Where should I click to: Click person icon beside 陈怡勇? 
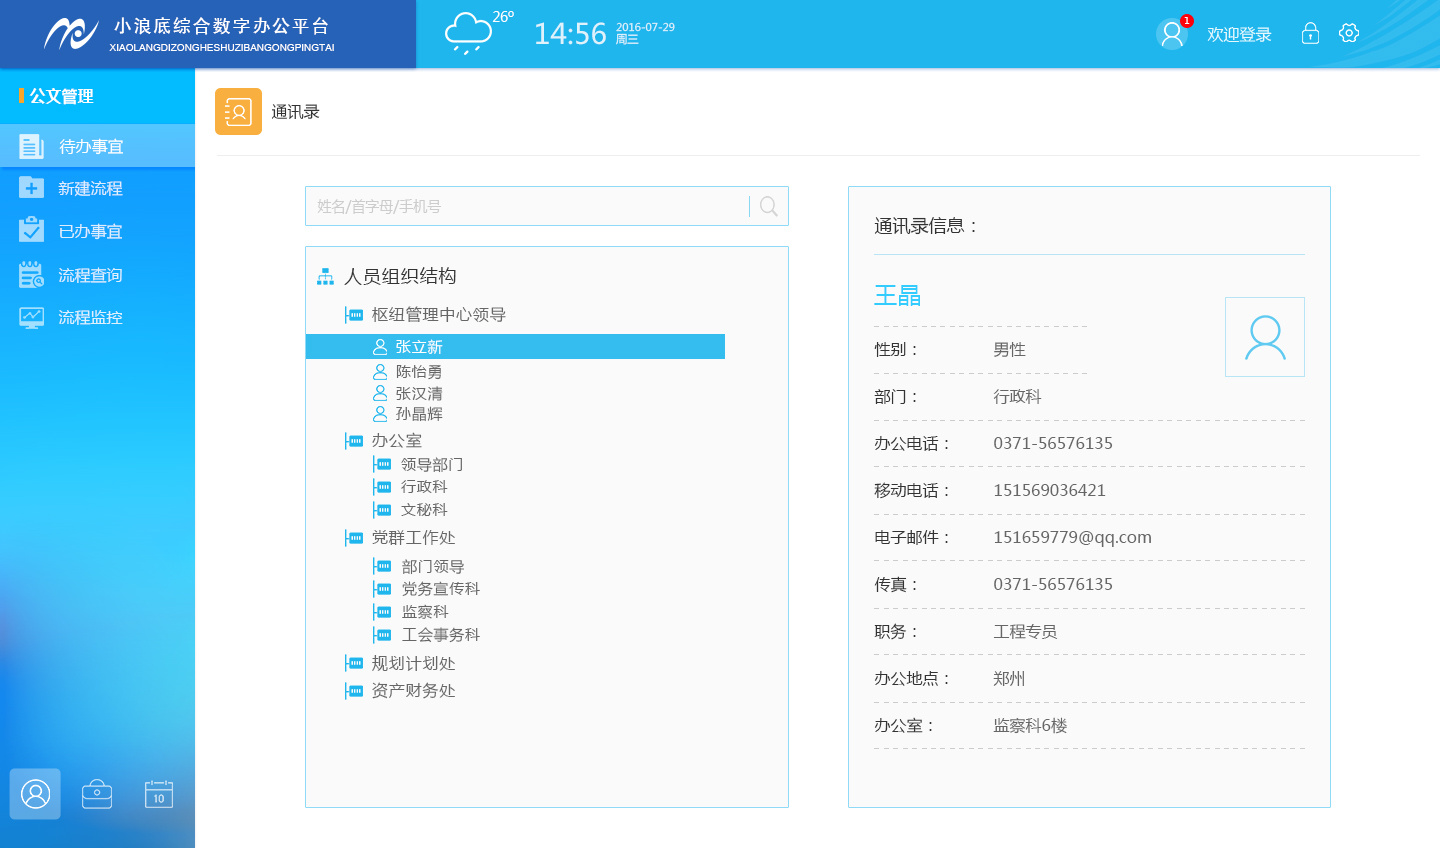[380, 371]
